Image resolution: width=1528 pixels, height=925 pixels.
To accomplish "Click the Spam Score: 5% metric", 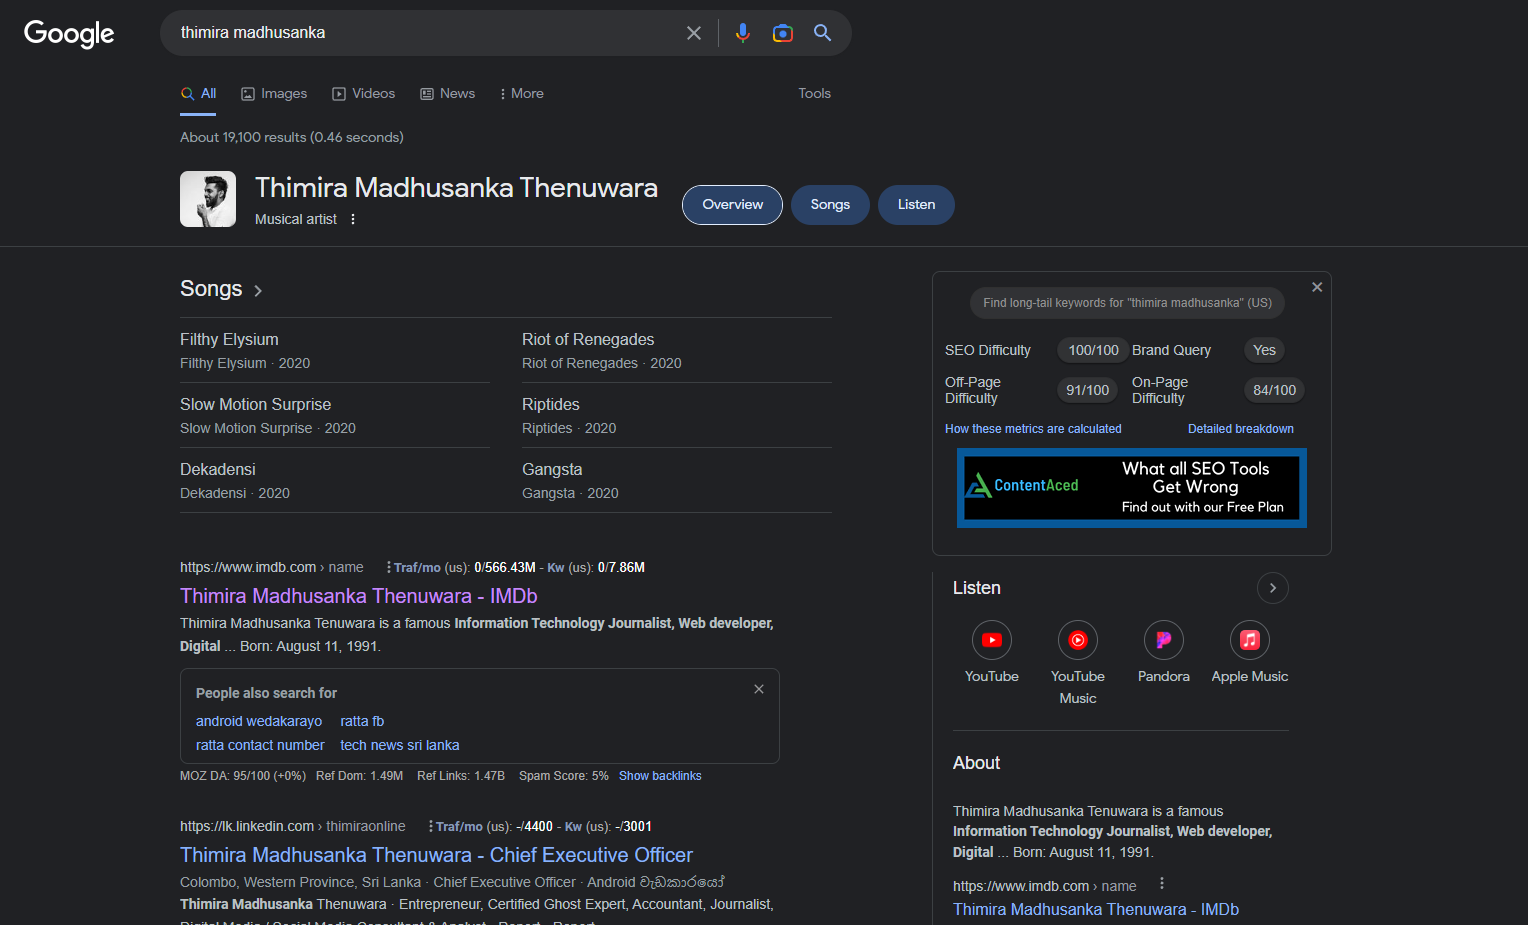I will pyautogui.click(x=563, y=776).
